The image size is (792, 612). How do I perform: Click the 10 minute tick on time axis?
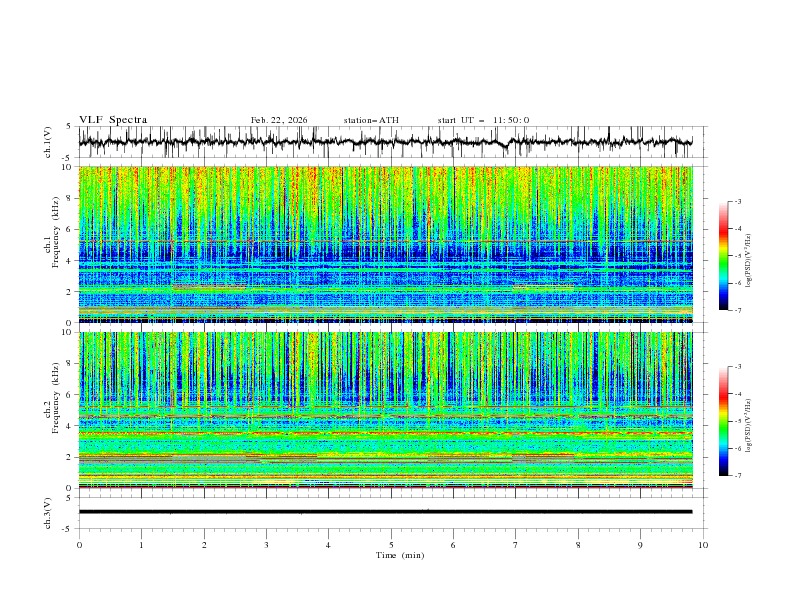click(x=703, y=545)
